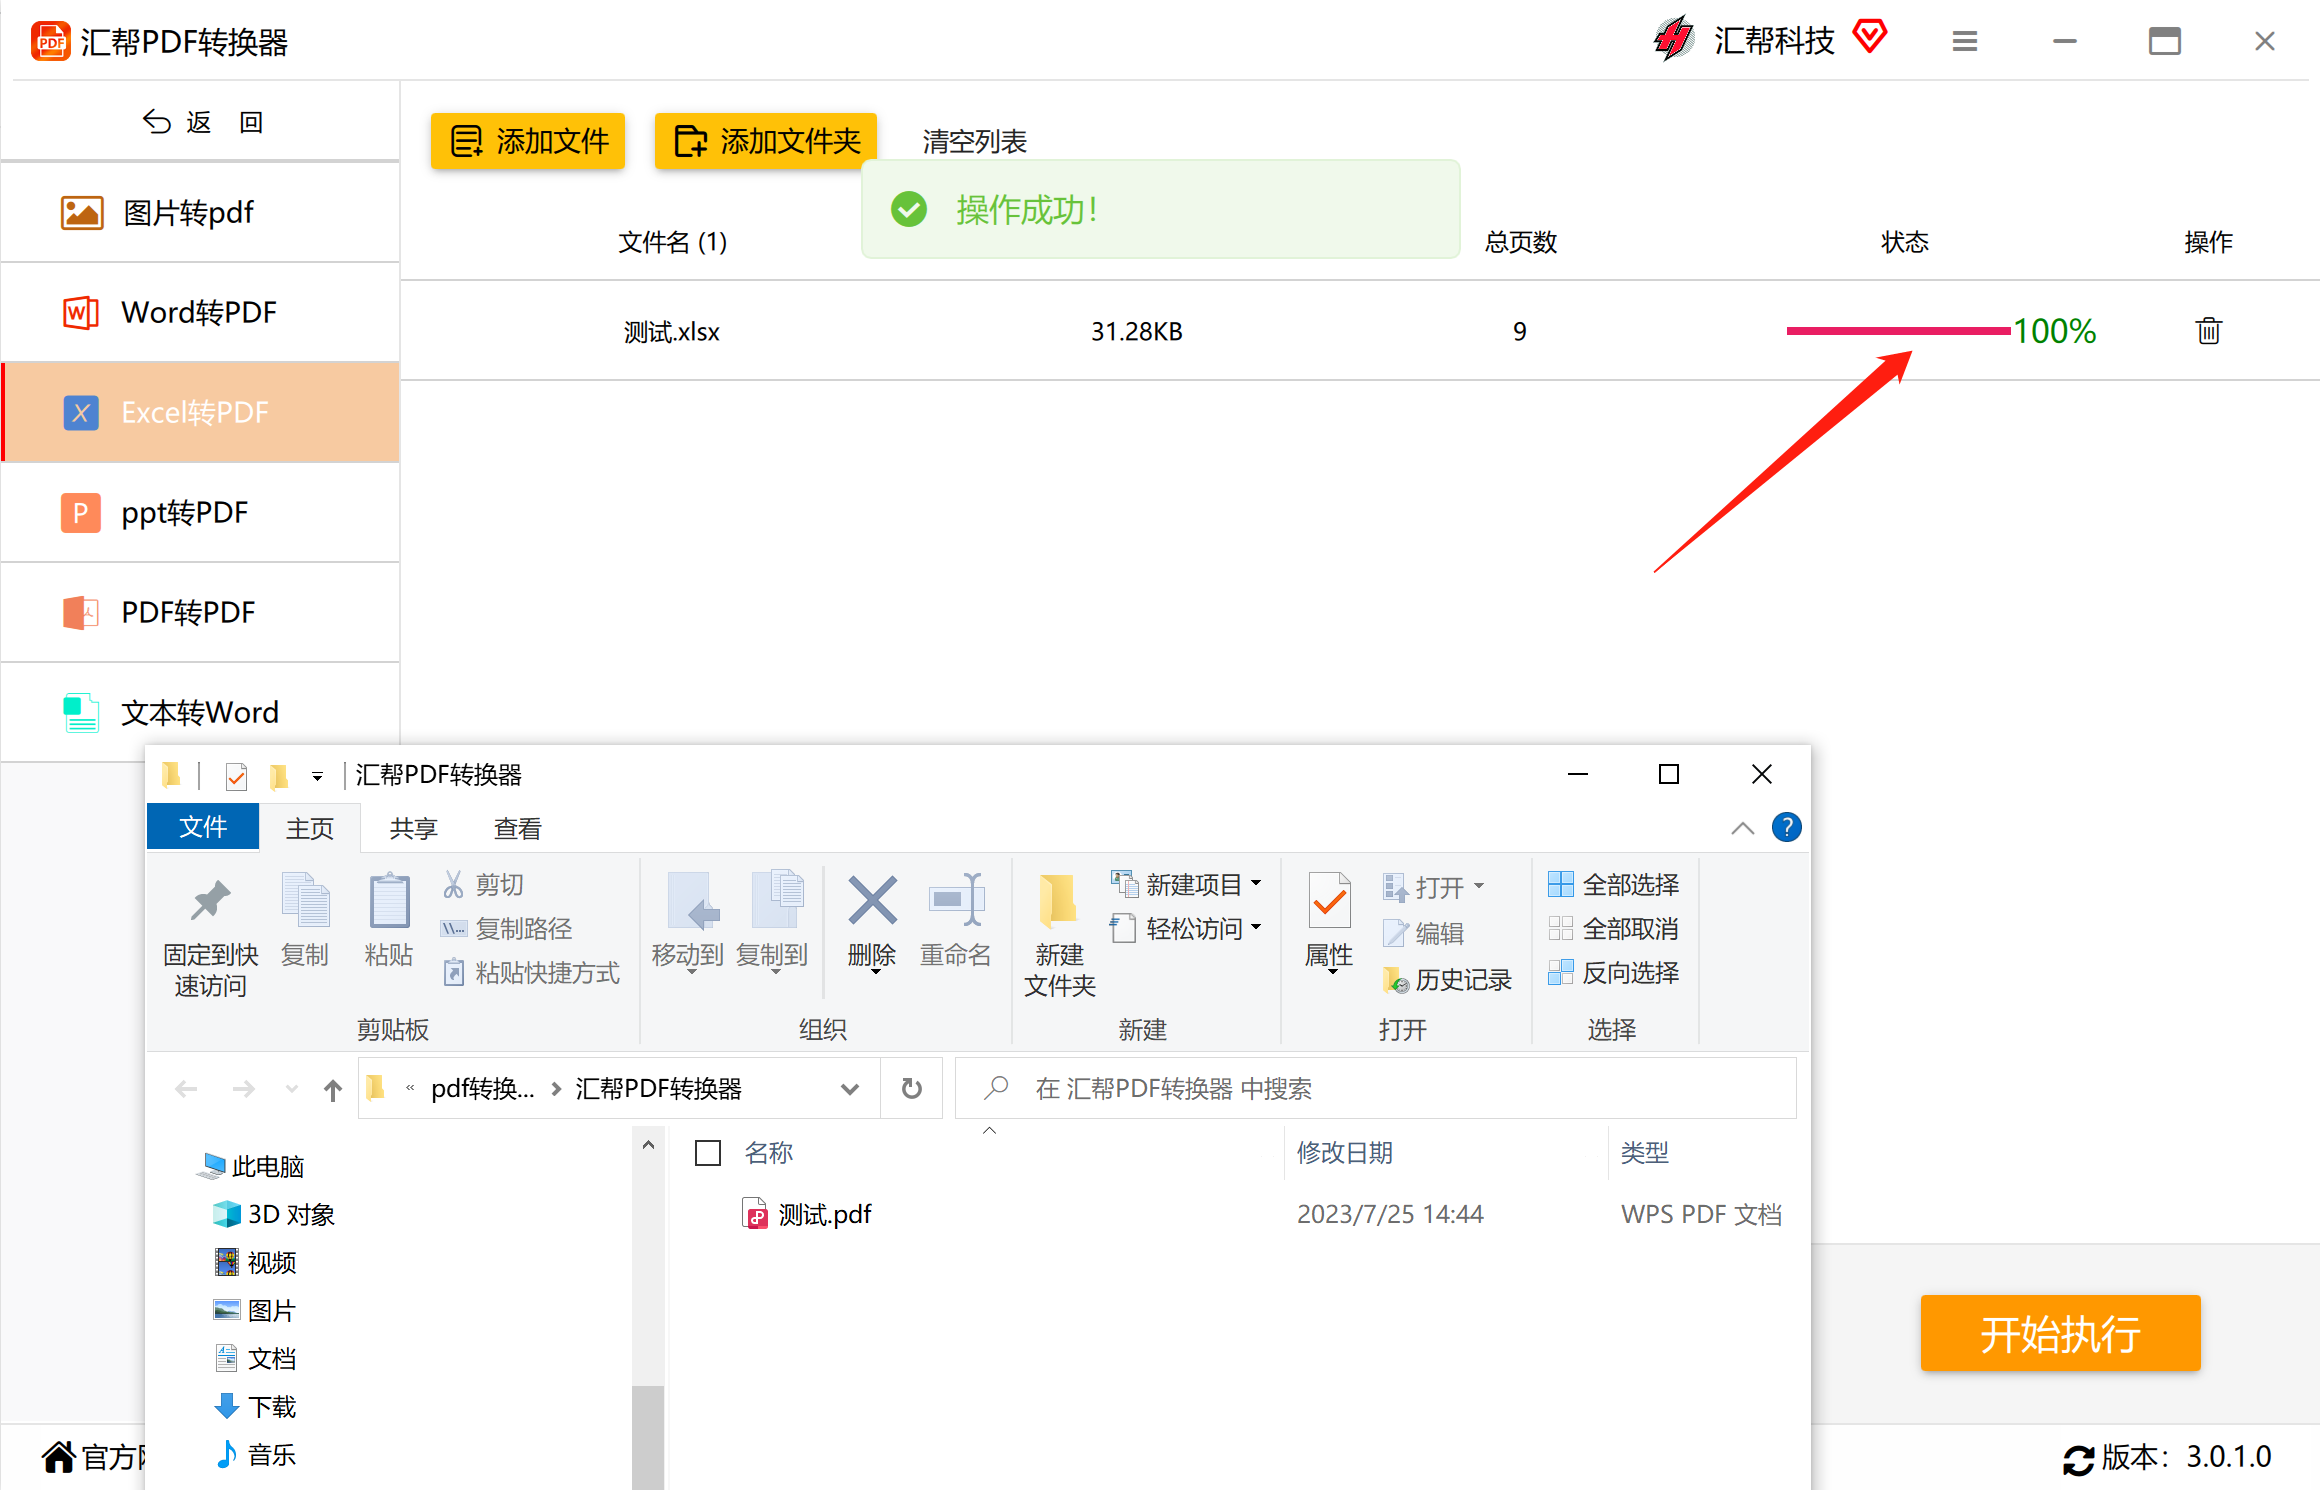Open the 文件 tab in Explorer
Viewport: 2320px width, 1490px height.
(x=203, y=827)
